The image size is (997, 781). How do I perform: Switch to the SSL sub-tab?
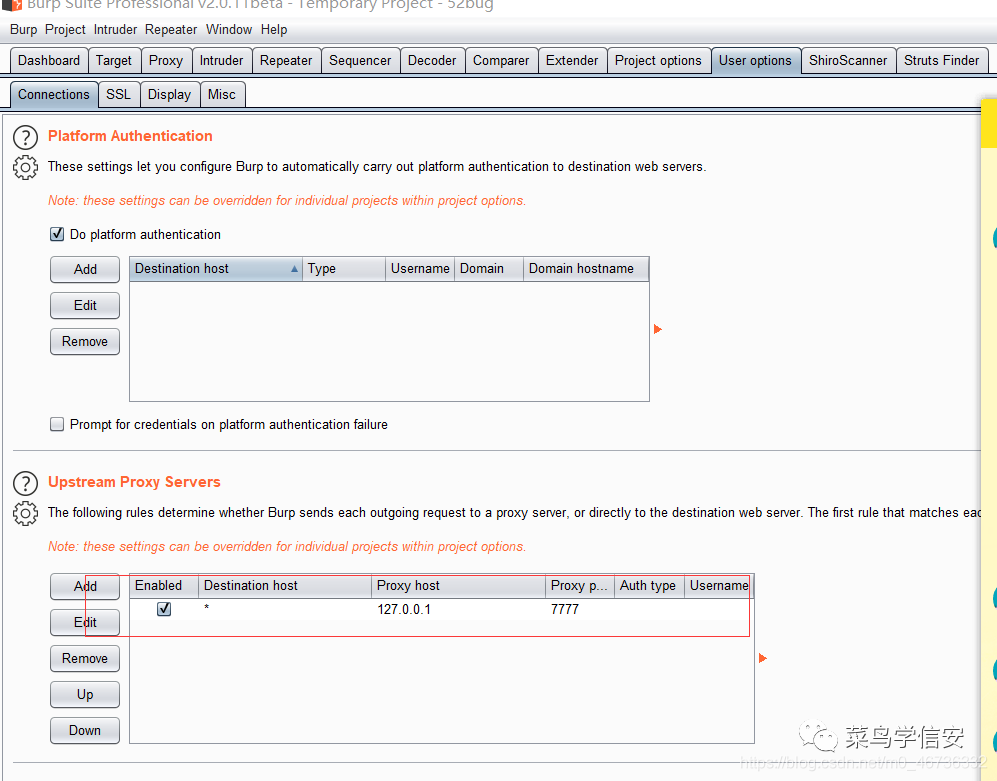(118, 94)
